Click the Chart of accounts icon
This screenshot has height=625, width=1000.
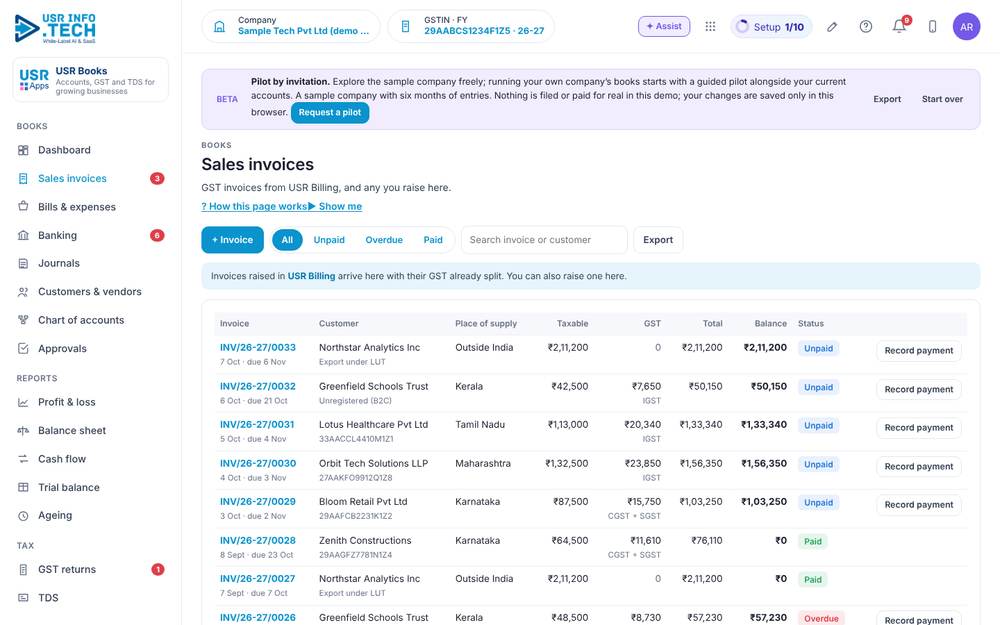tap(23, 320)
